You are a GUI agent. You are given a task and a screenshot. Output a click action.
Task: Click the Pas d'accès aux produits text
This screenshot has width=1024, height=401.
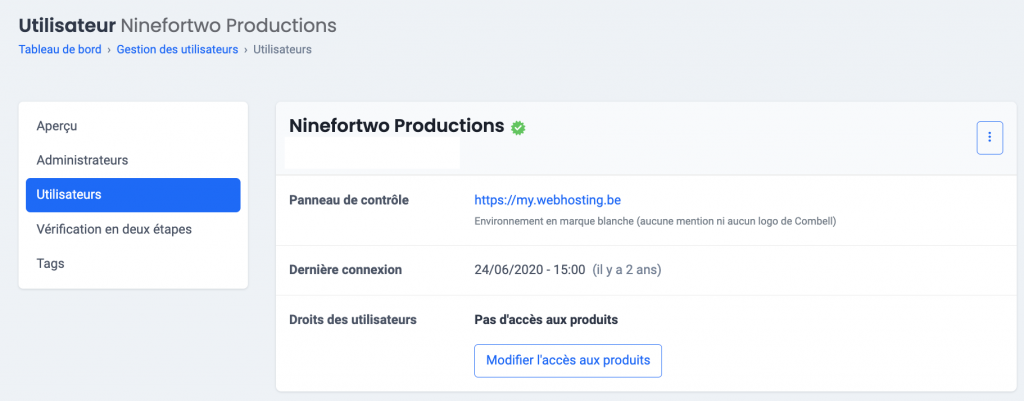[x=545, y=320]
